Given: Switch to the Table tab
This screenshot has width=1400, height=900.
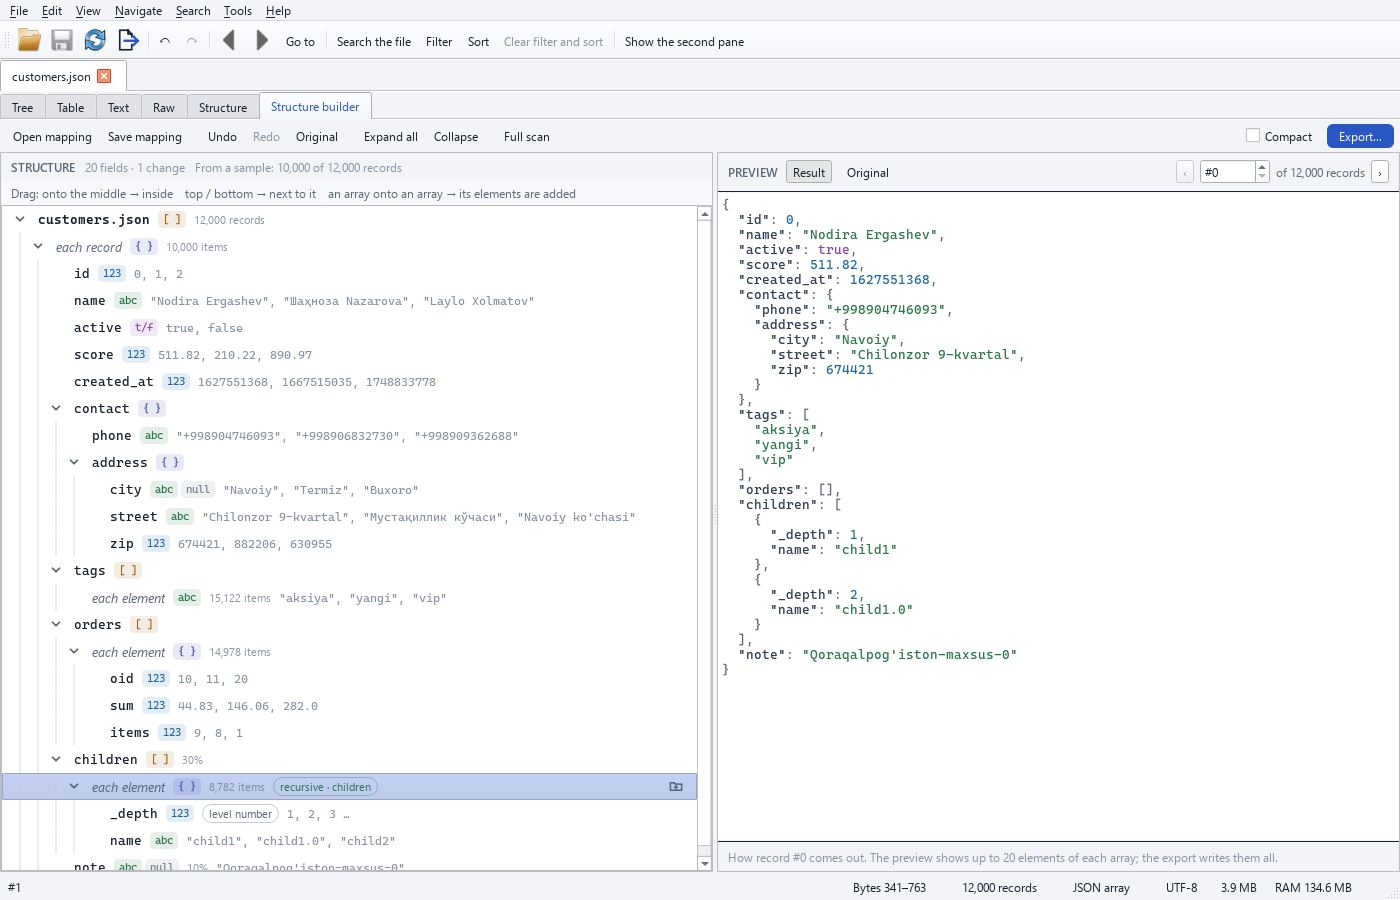Looking at the screenshot, I should [70, 107].
